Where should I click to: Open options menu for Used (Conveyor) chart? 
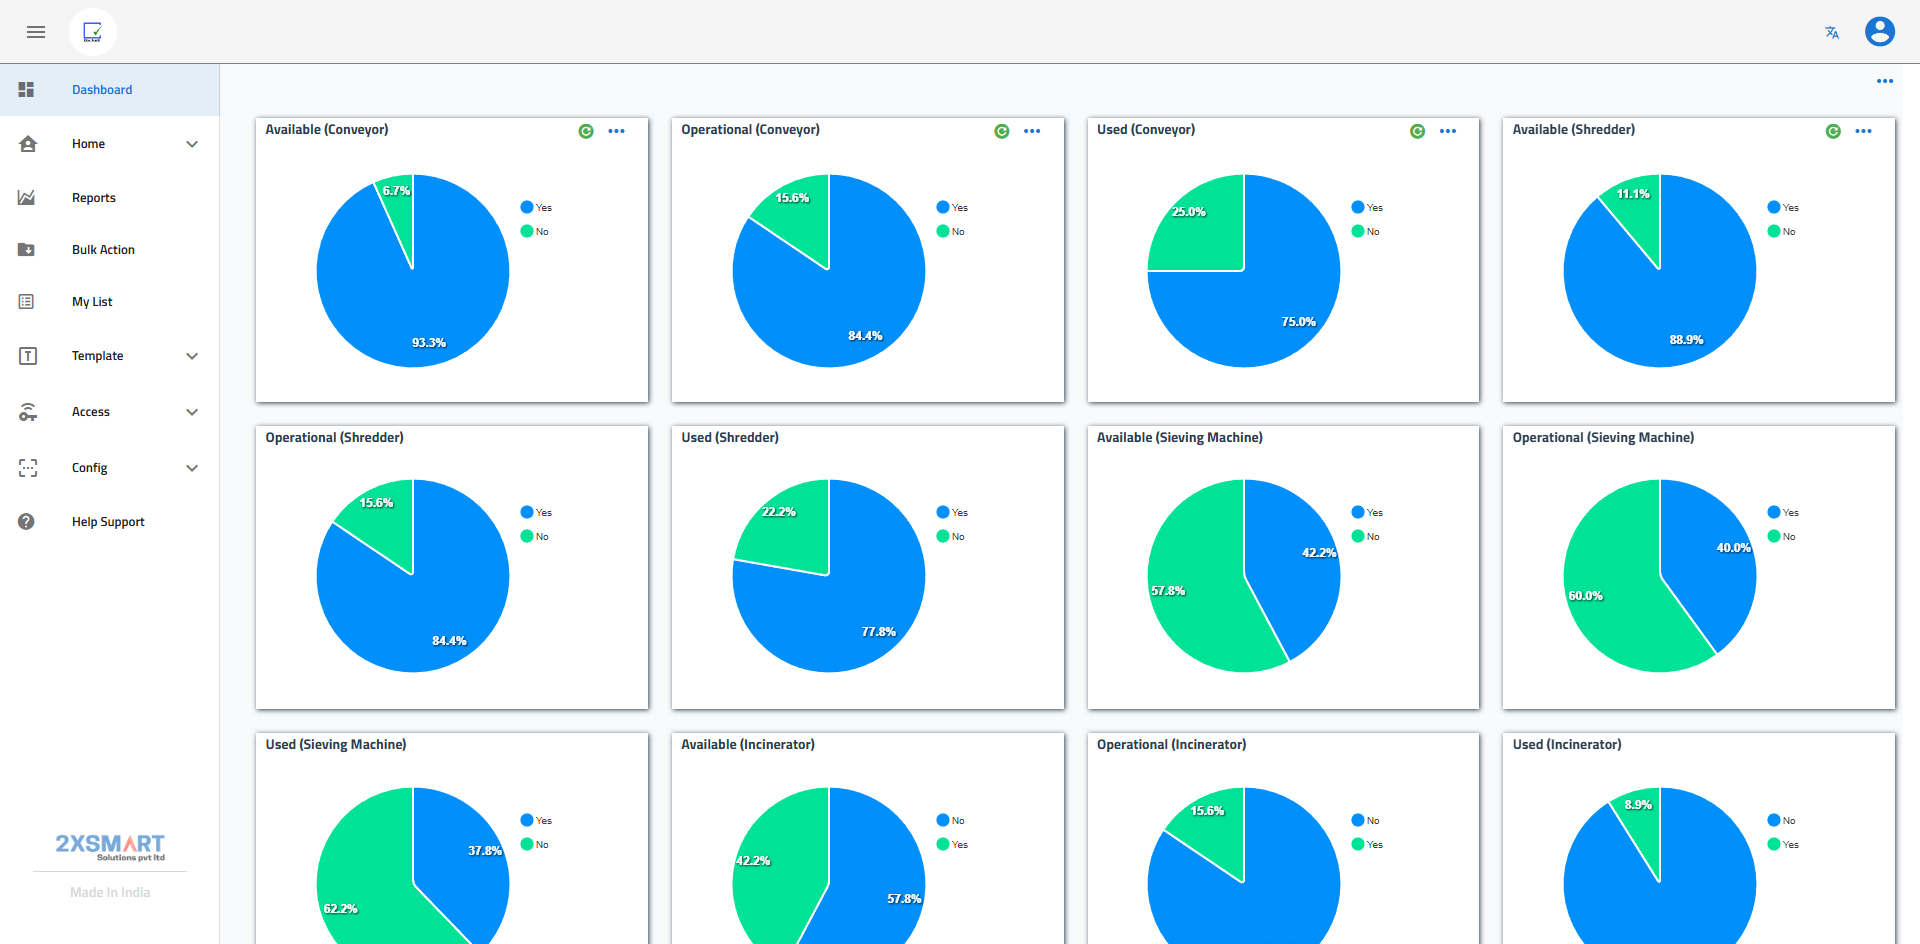(x=1447, y=131)
